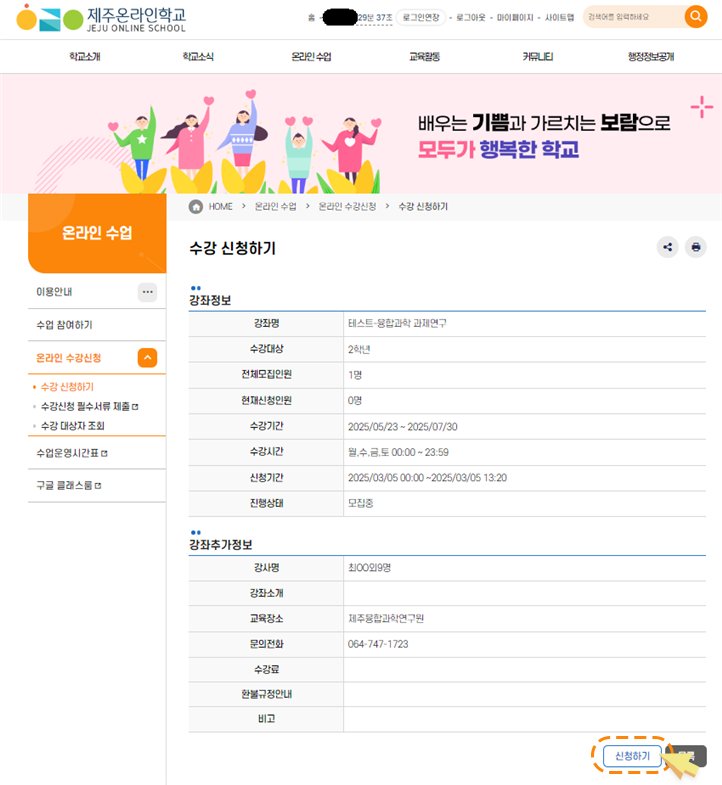
Task: Click inside the search keyword field
Action: [x=632, y=17]
